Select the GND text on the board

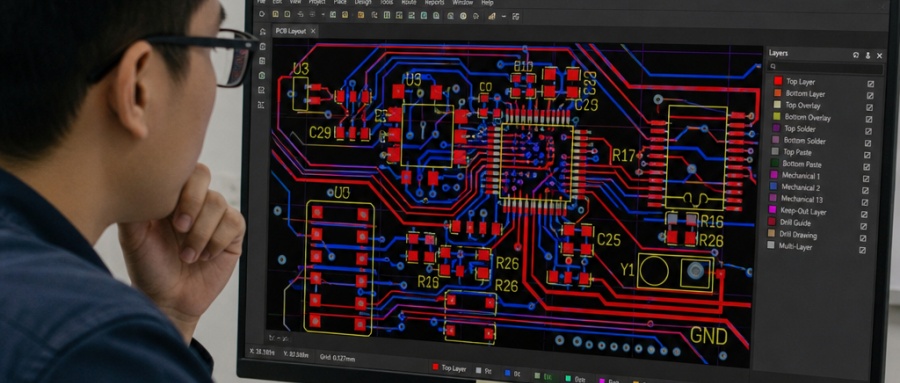[709, 335]
